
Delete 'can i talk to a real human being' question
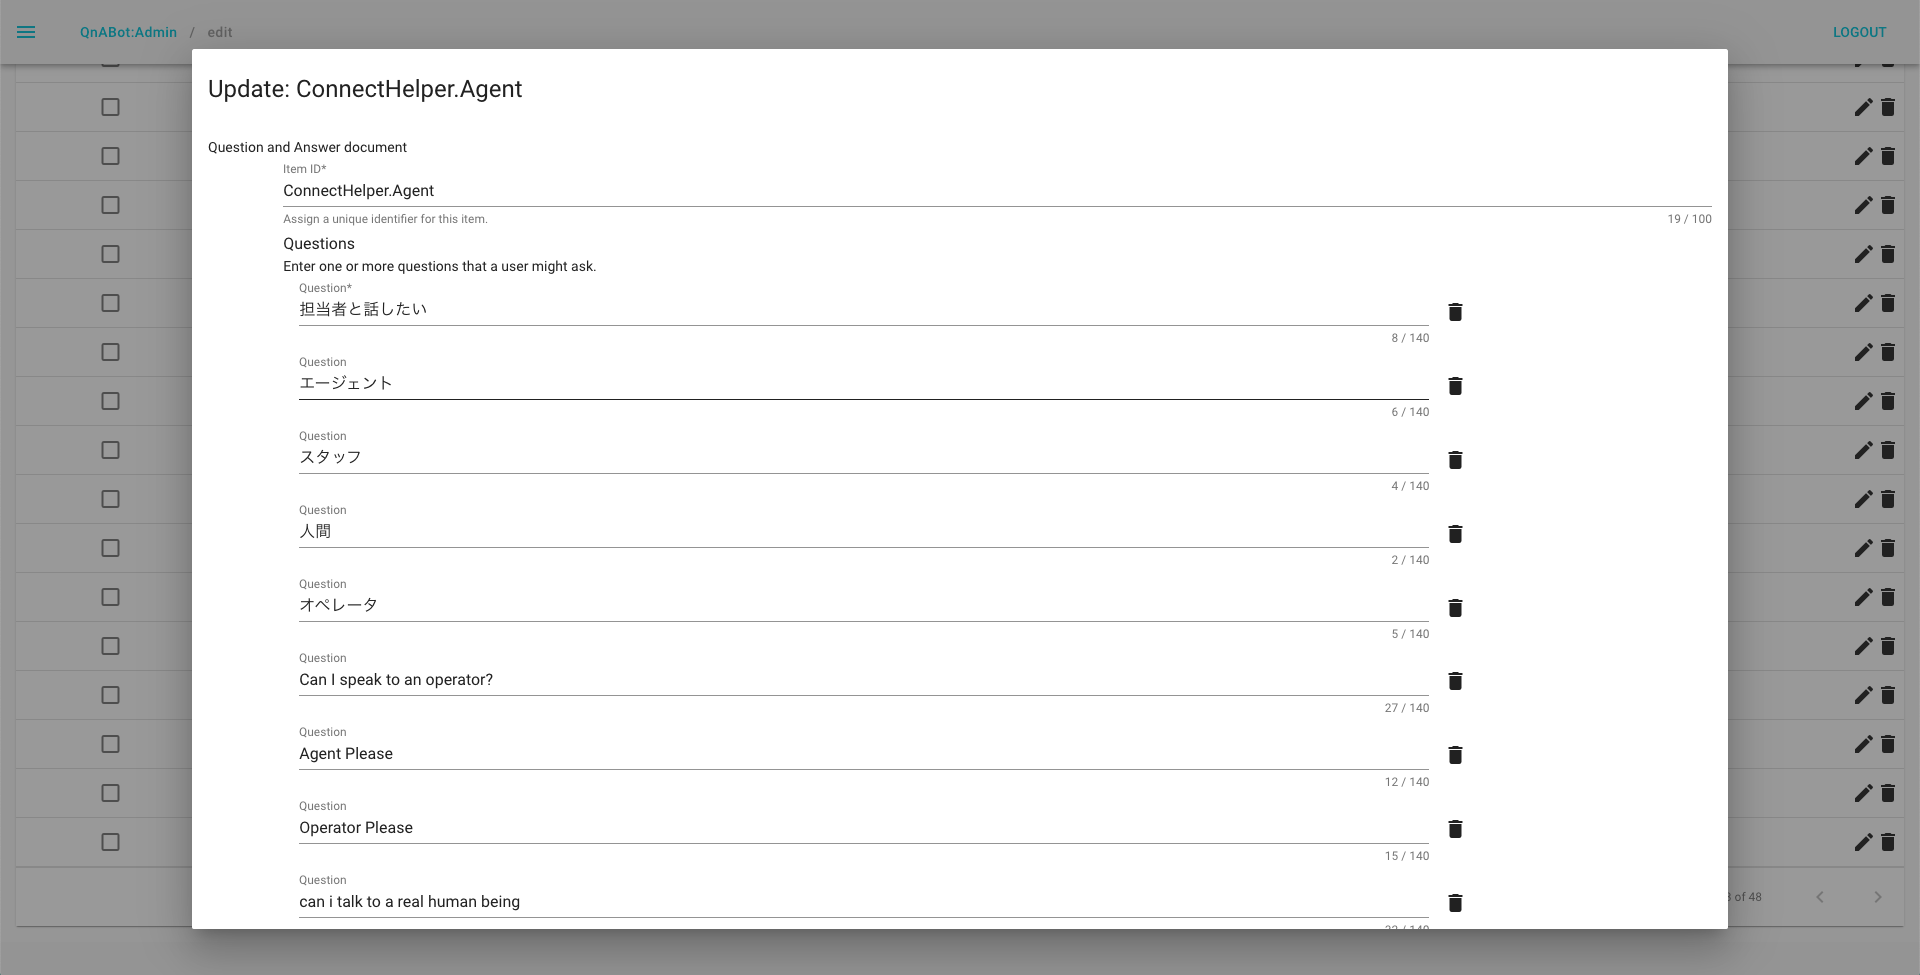tap(1455, 903)
